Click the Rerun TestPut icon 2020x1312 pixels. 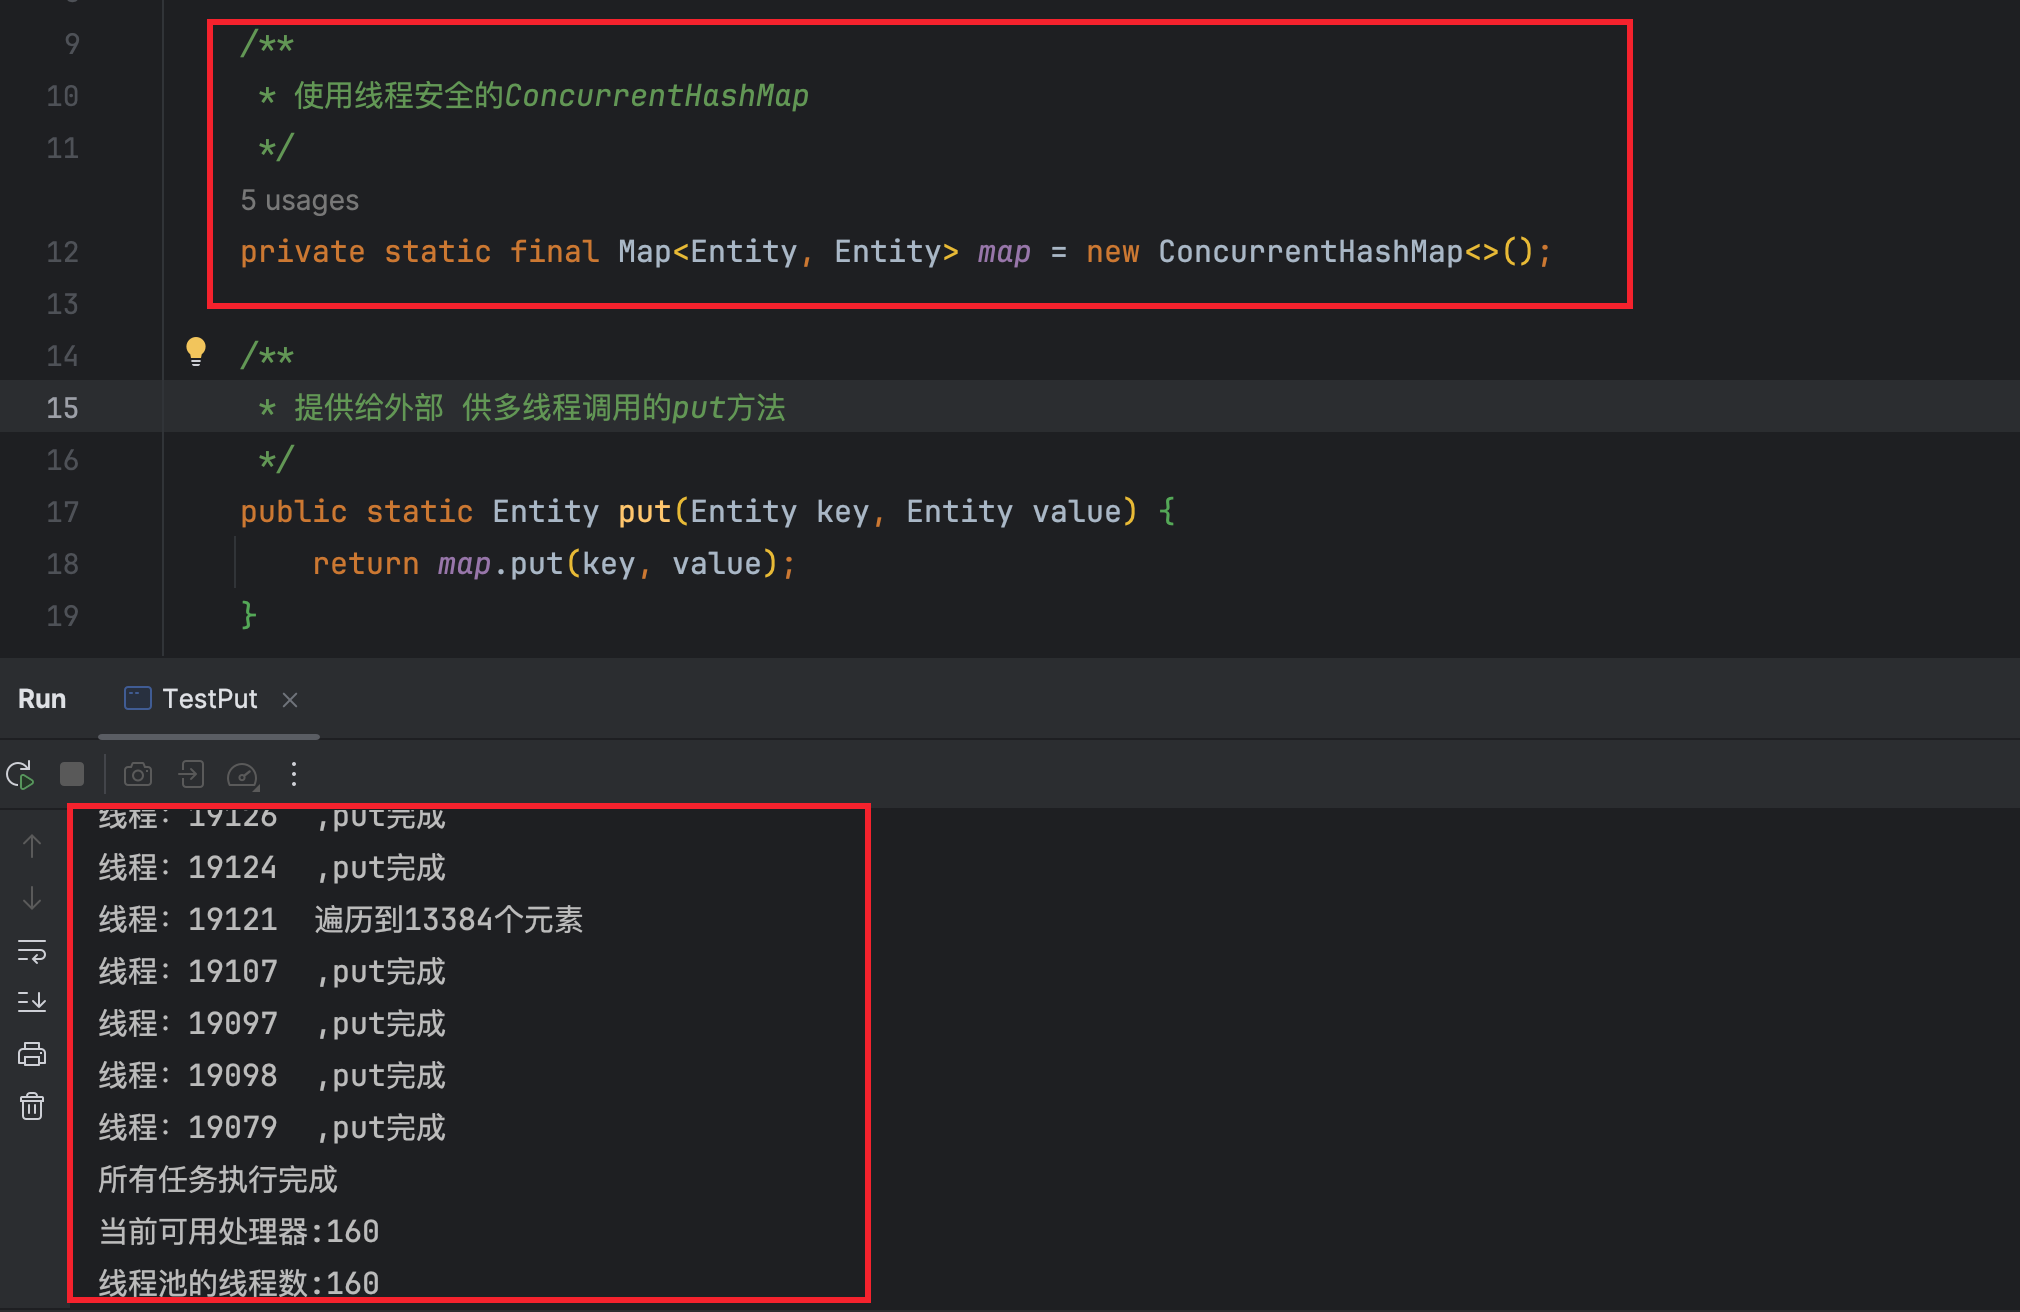tap(20, 774)
